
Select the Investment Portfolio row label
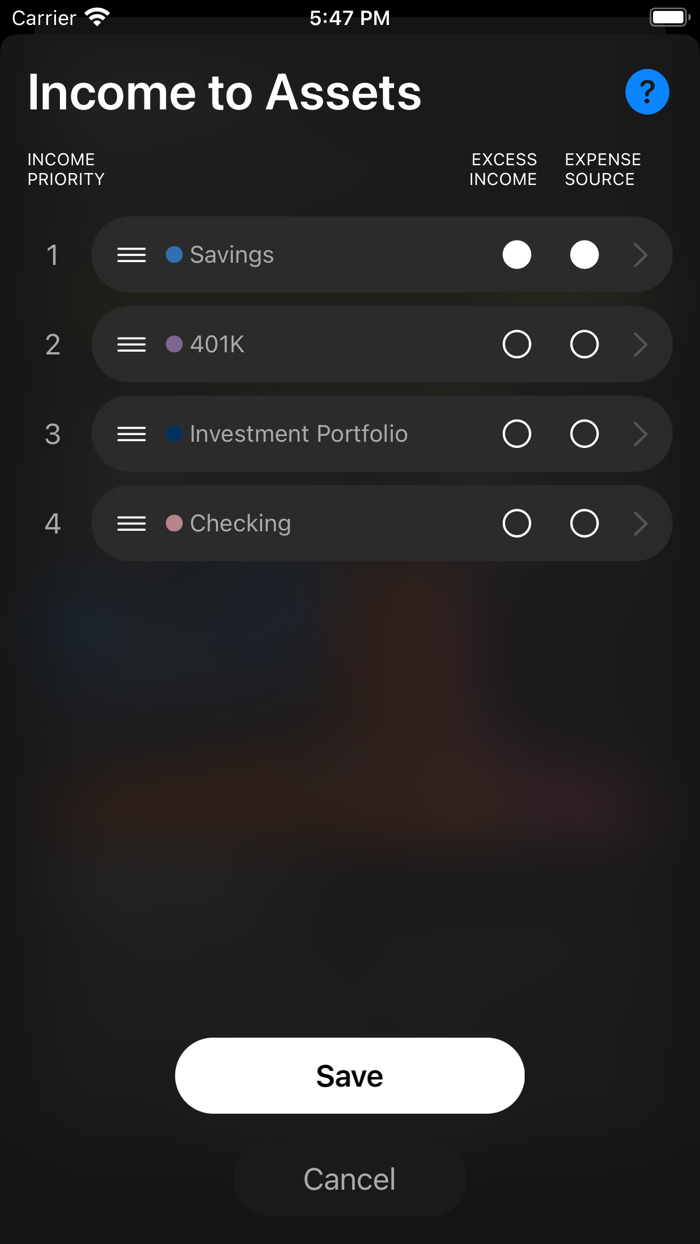pyautogui.click(x=298, y=433)
